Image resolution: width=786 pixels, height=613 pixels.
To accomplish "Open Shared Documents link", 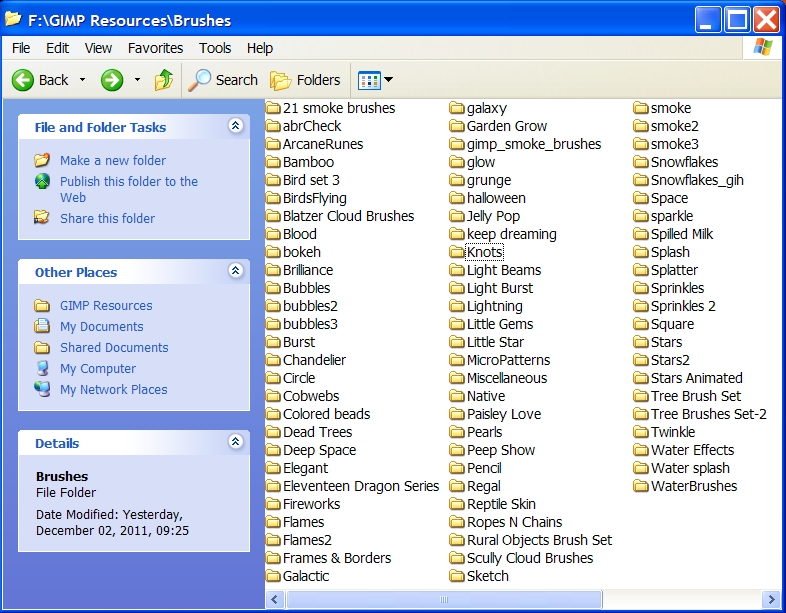I will [114, 348].
